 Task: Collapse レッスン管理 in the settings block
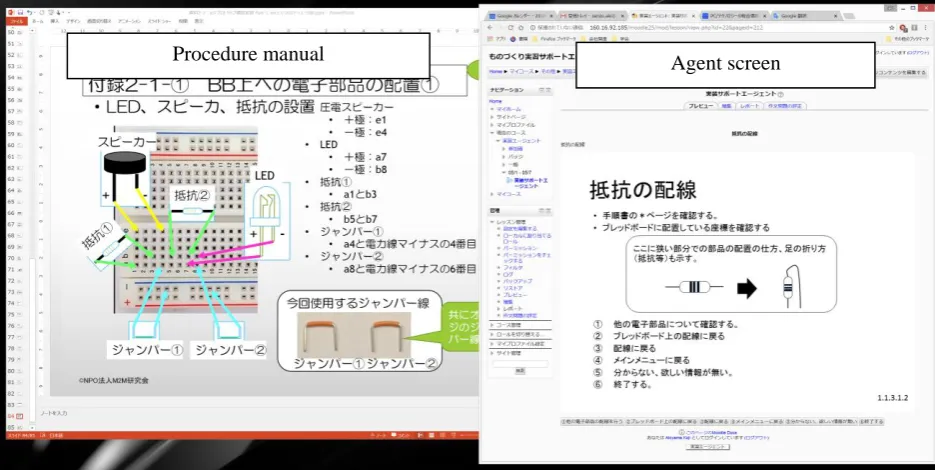[x=492, y=222]
